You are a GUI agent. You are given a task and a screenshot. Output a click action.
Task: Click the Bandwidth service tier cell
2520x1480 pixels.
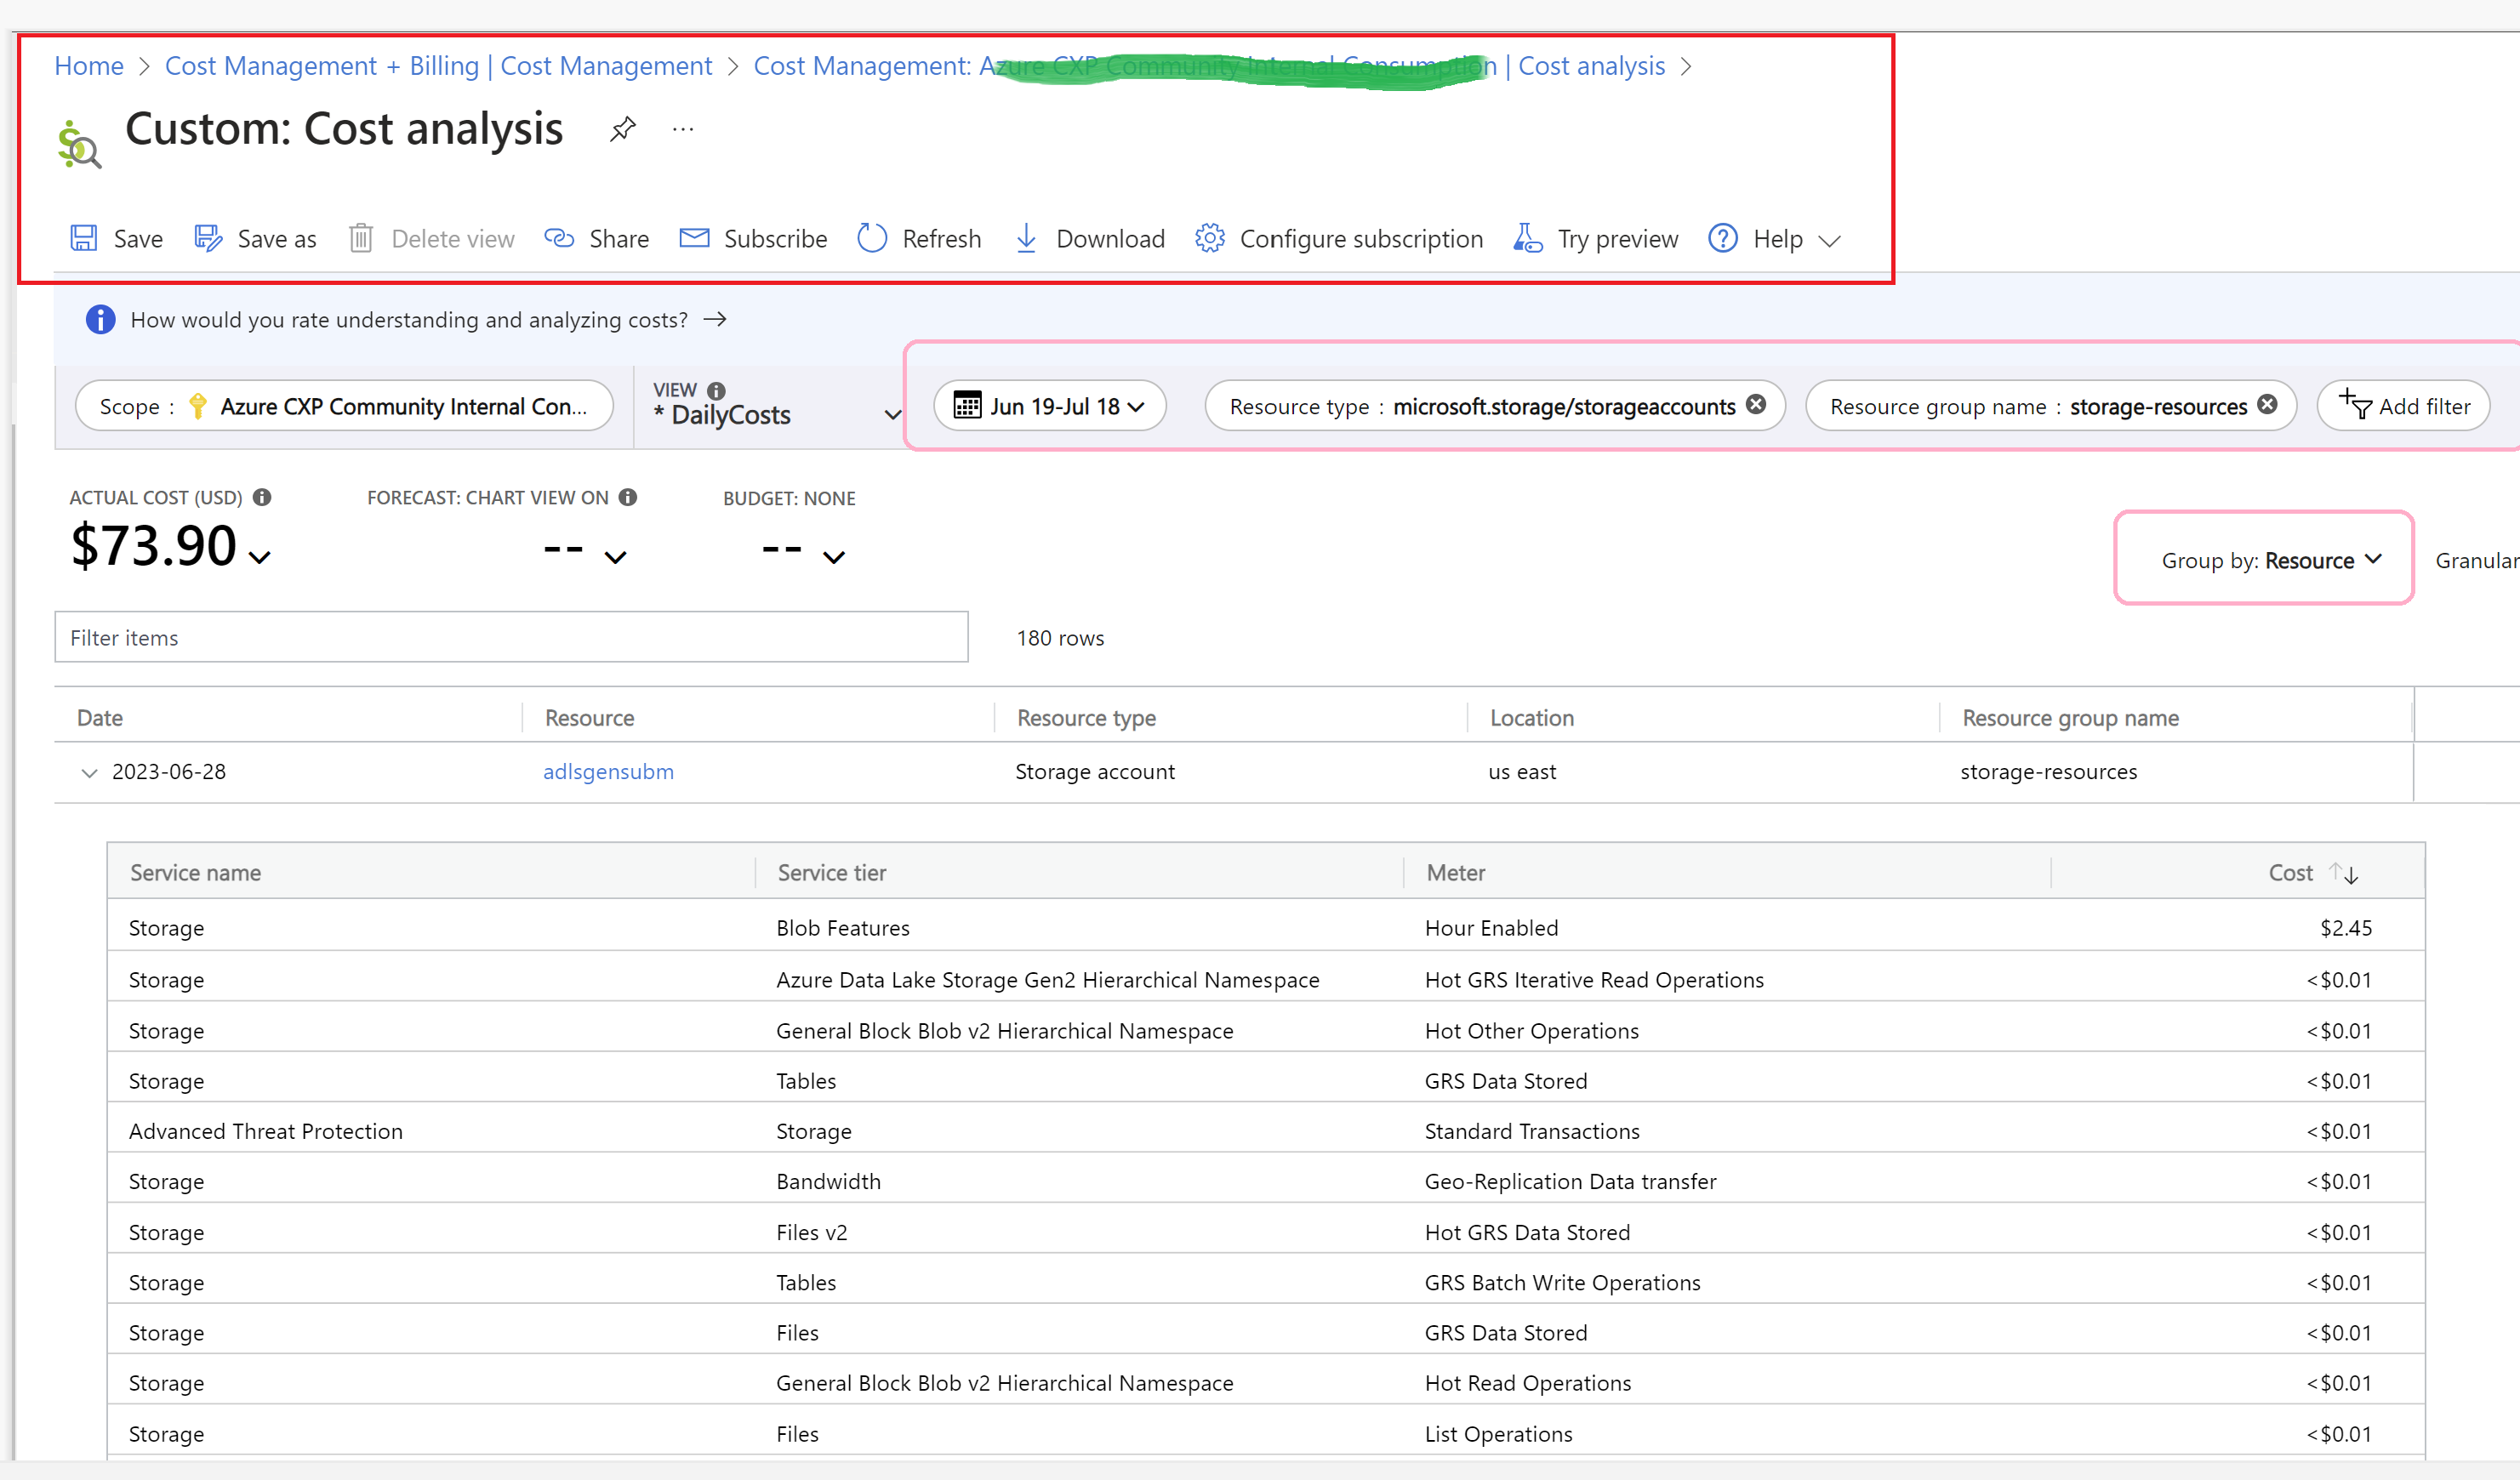[828, 1181]
